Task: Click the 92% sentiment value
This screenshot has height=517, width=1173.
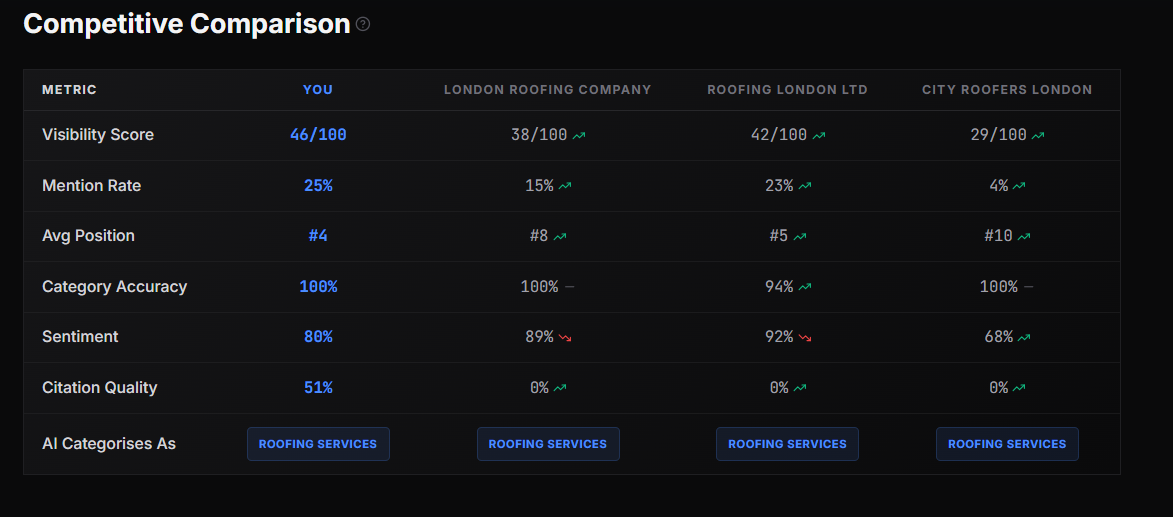Action: [x=779, y=337]
